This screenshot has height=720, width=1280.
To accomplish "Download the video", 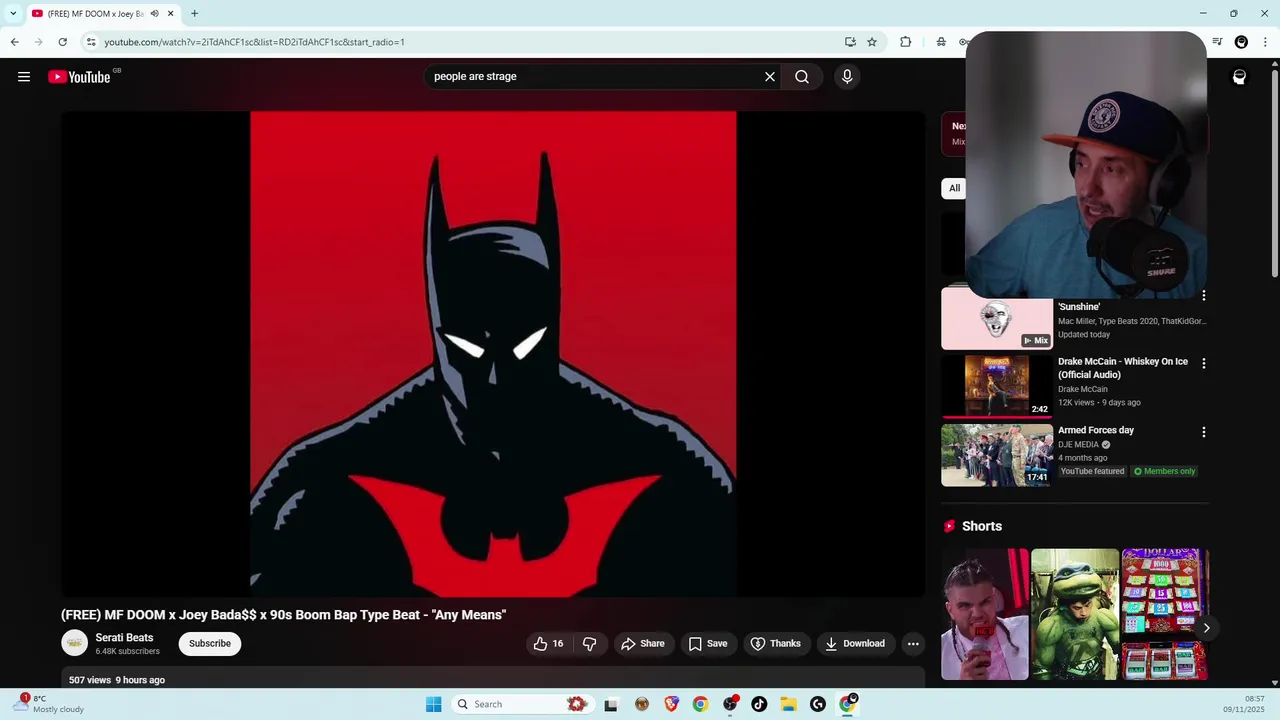I will coord(855,644).
